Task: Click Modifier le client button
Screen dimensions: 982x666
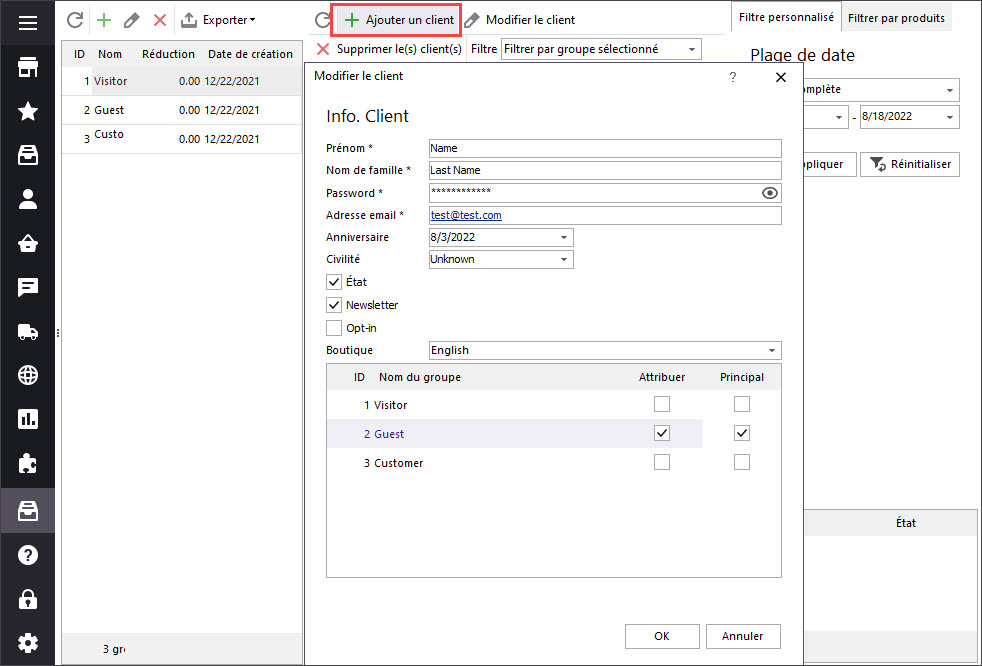Action: pyautogui.click(x=521, y=20)
